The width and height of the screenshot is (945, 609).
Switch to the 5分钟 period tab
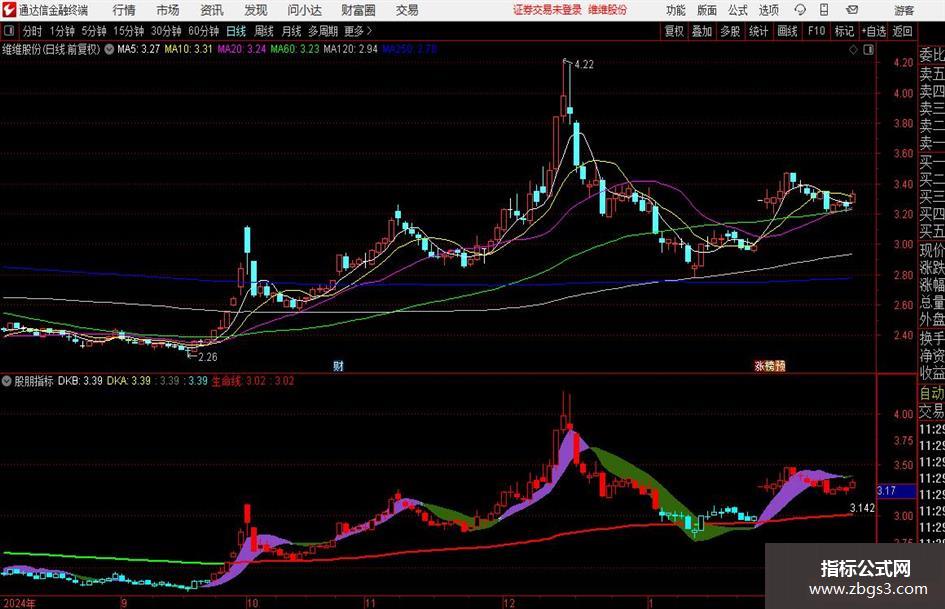tap(94, 31)
